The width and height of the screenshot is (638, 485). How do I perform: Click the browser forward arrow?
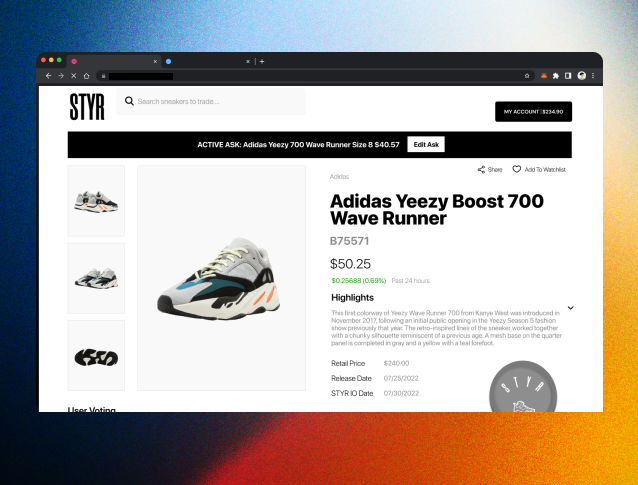pos(61,76)
